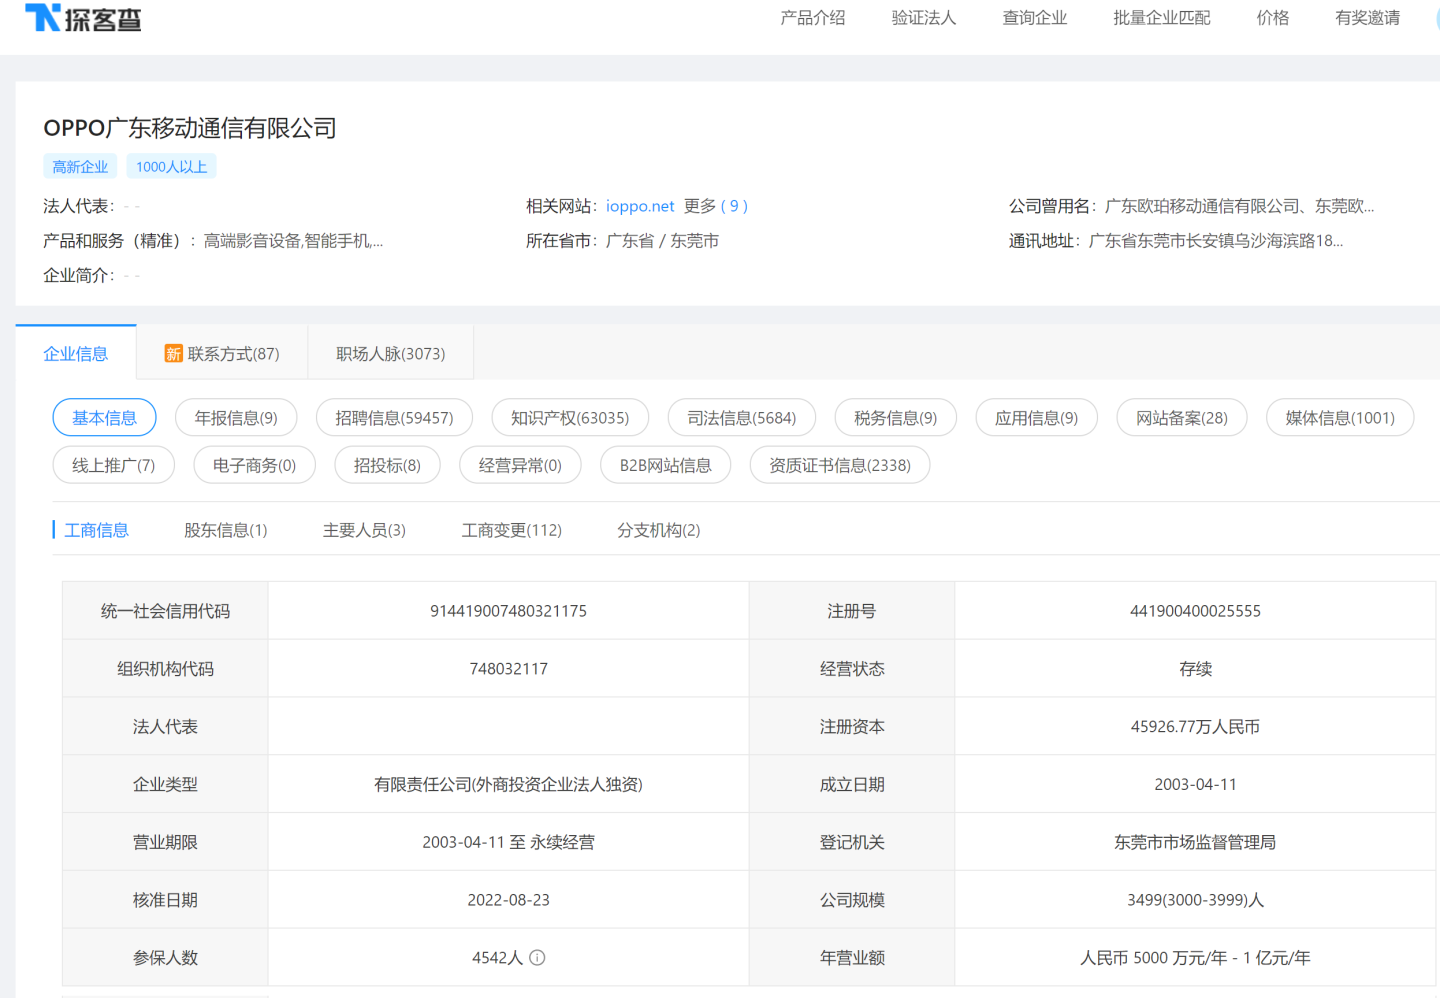
Task: Open the 年报信息(9) section
Action: 236,417
